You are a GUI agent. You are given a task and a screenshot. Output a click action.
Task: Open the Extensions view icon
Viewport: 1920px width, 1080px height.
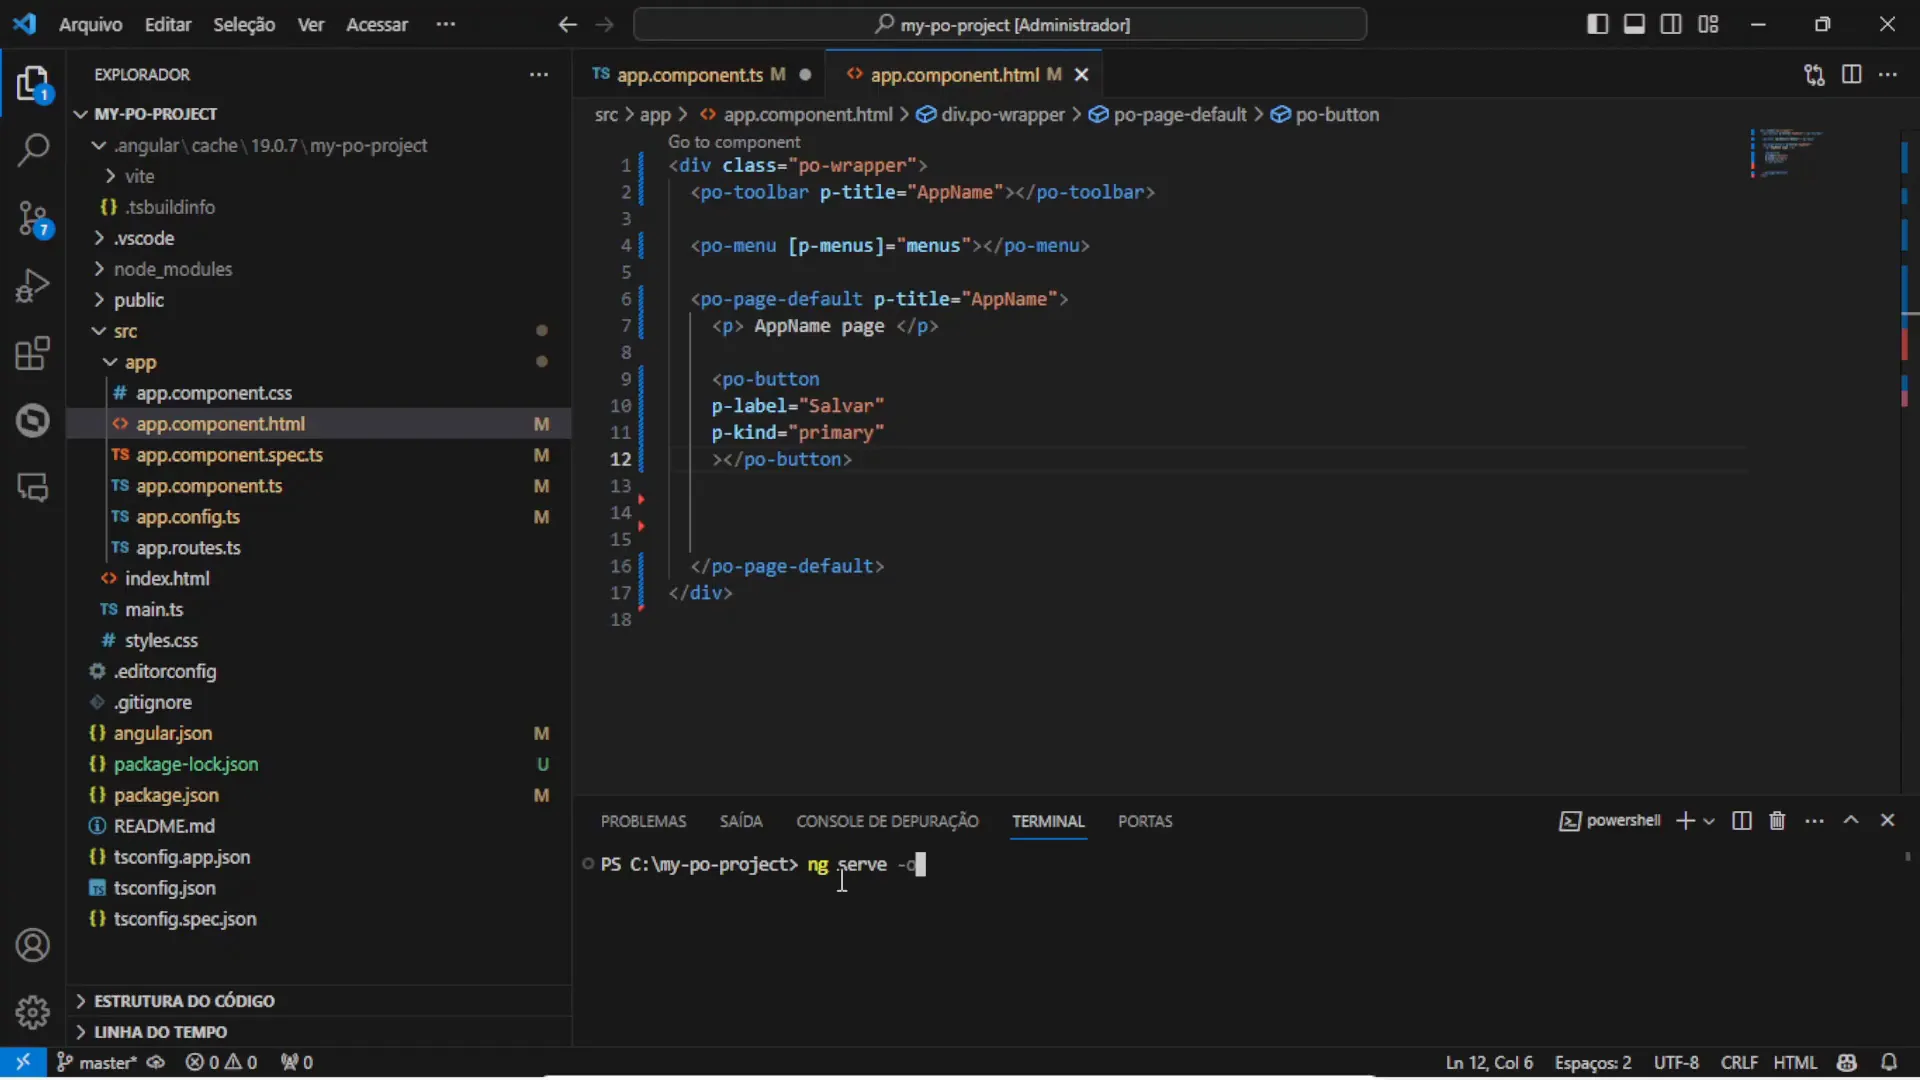(x=33, y=353)
